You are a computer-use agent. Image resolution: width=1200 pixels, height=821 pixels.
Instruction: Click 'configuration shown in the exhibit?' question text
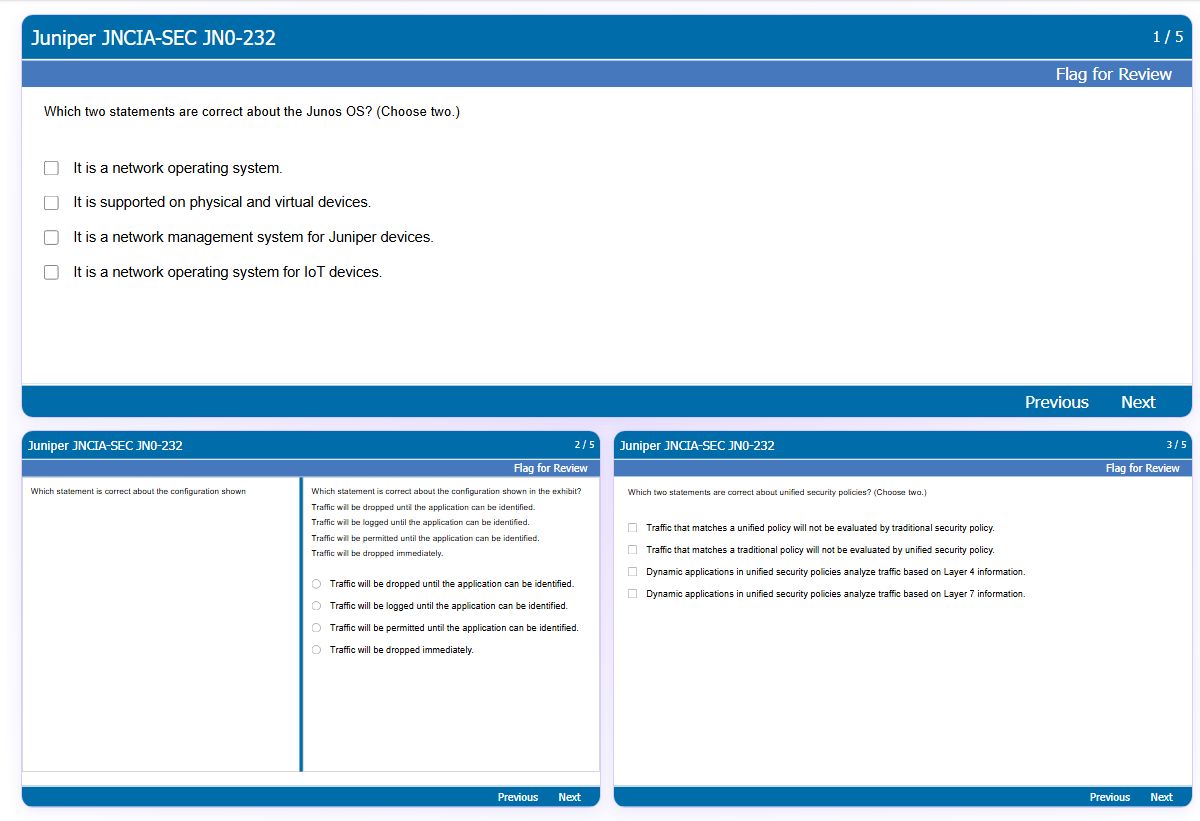[x=446, y=491]
